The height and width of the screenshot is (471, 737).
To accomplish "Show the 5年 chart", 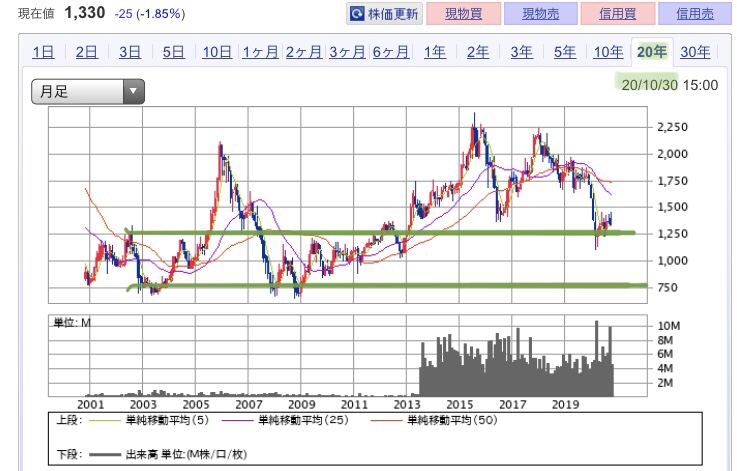I will [x=565, y=52].
